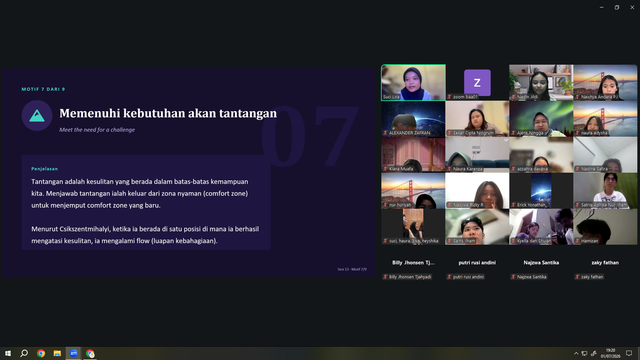Viewport: 640px width, 360px height.
Task: Select Naura Karenza's video tile
Action: click(x=477, y=155)
